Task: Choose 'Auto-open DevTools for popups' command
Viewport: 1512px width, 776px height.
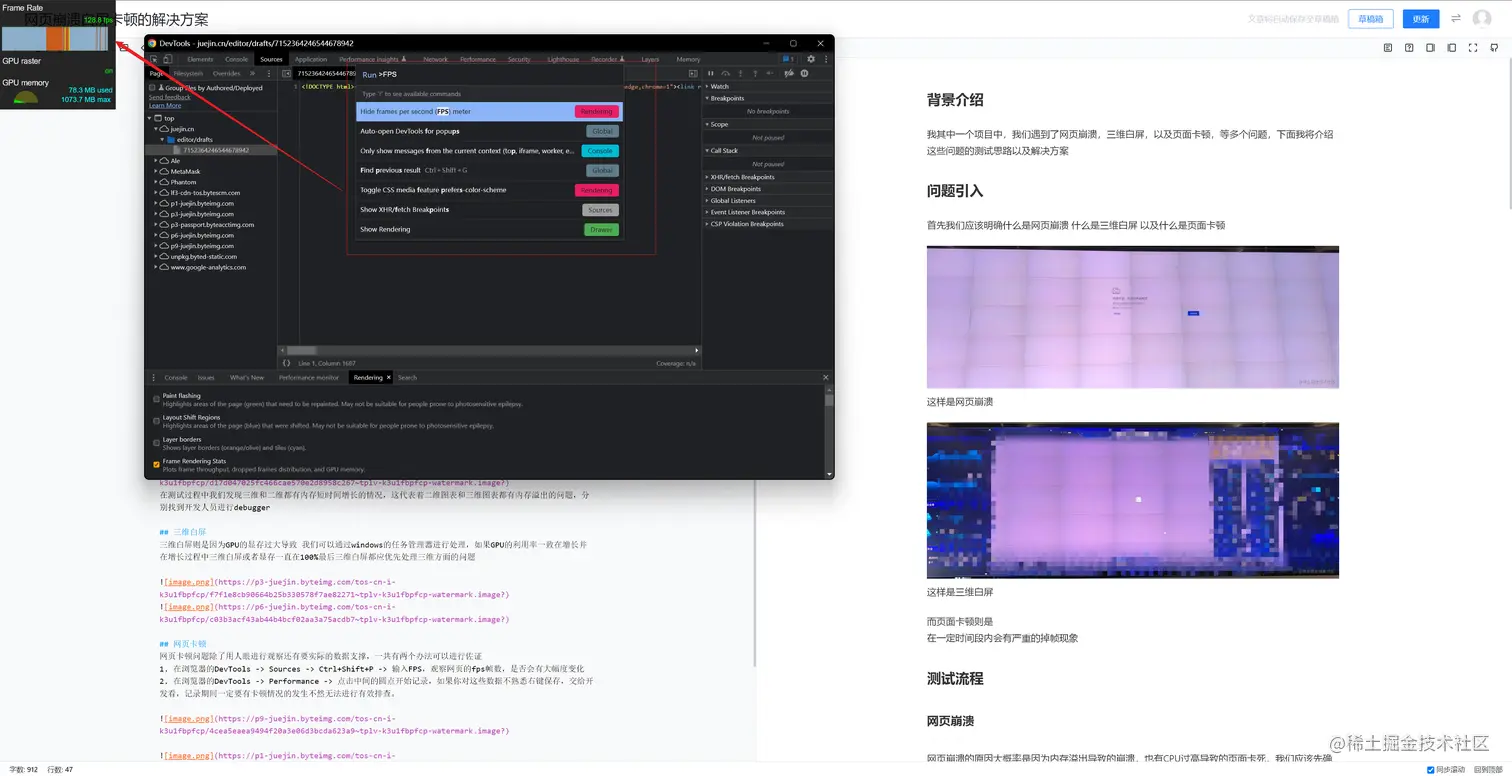Action: click(x=489, y=131)
